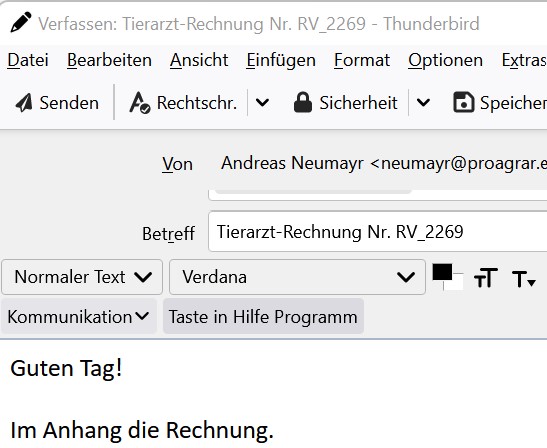547x448 pixels.
Task: Click the Senden paper plane icon
Action: 24,103
